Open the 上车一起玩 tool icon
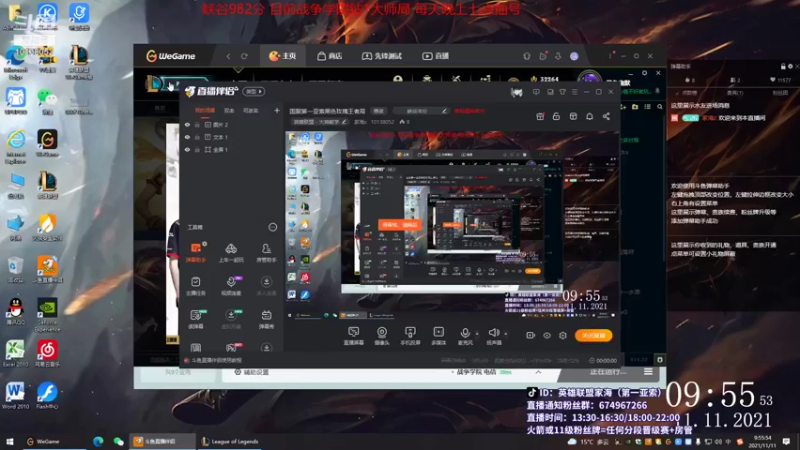 point(231,253)
